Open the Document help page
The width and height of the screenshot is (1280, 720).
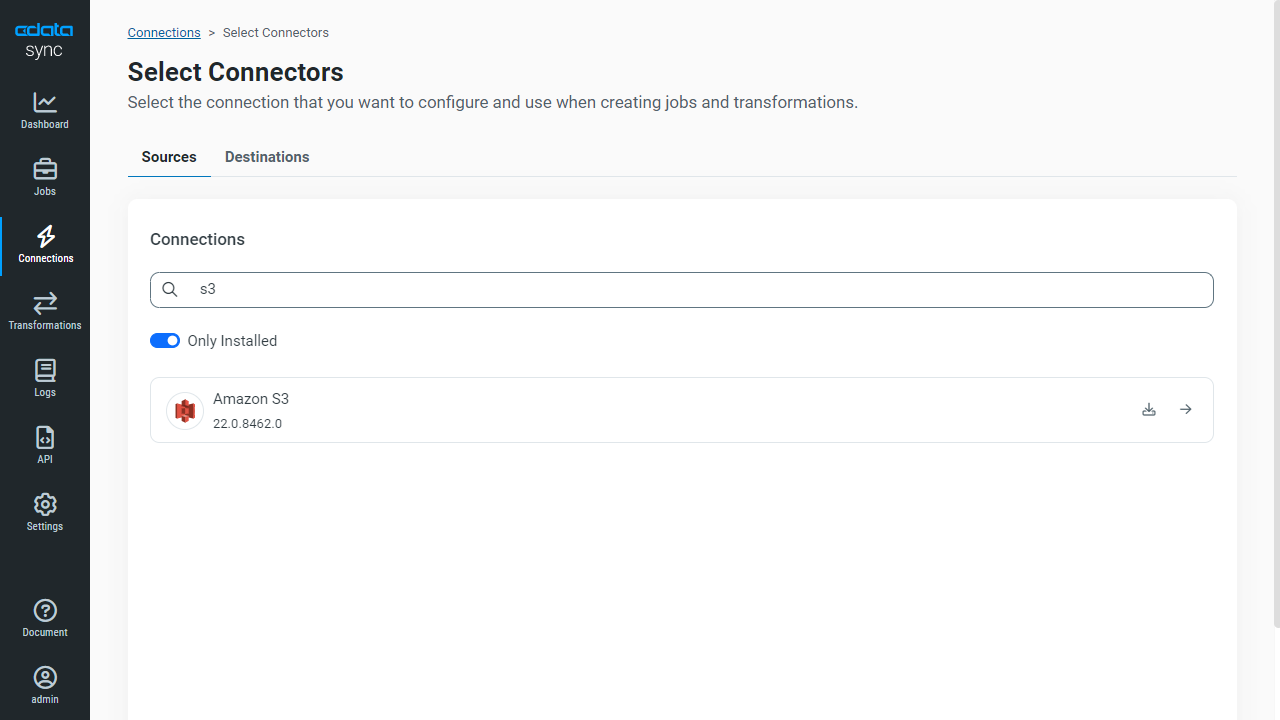click(x=45, y=618)
